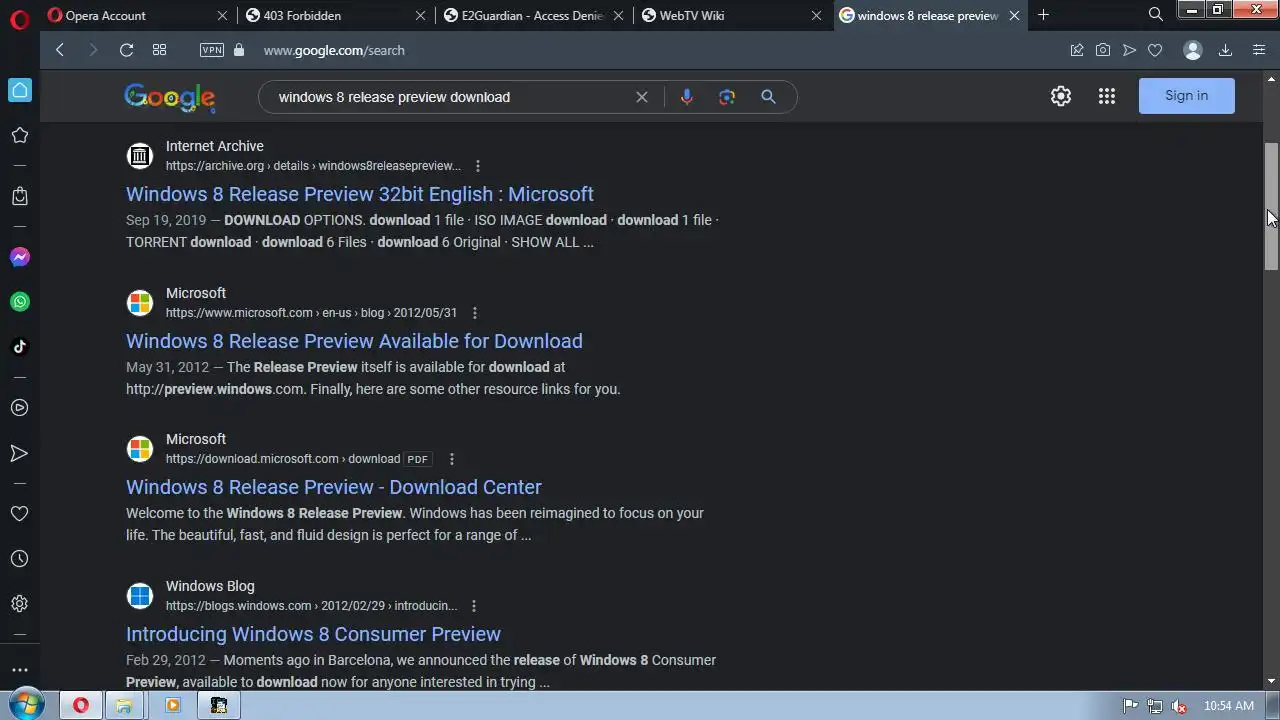Screen dimensions: 1280x720
Task: Search by image with Google Lens icon
Action: [727, 97]
